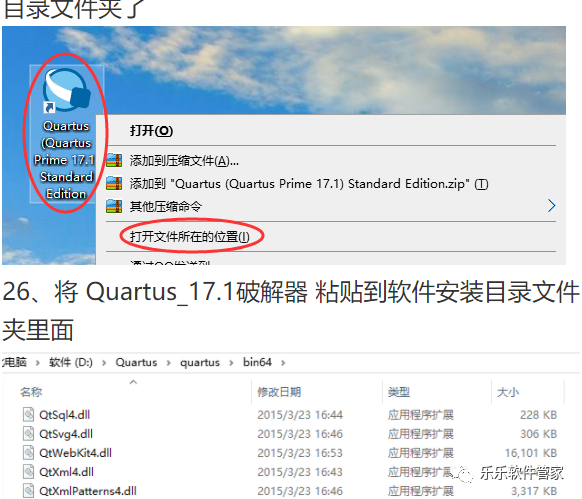The image size is (582, 499).
Task: Click WinRAR icon beside 添加到压缩文件(A)
Action: 114,160
